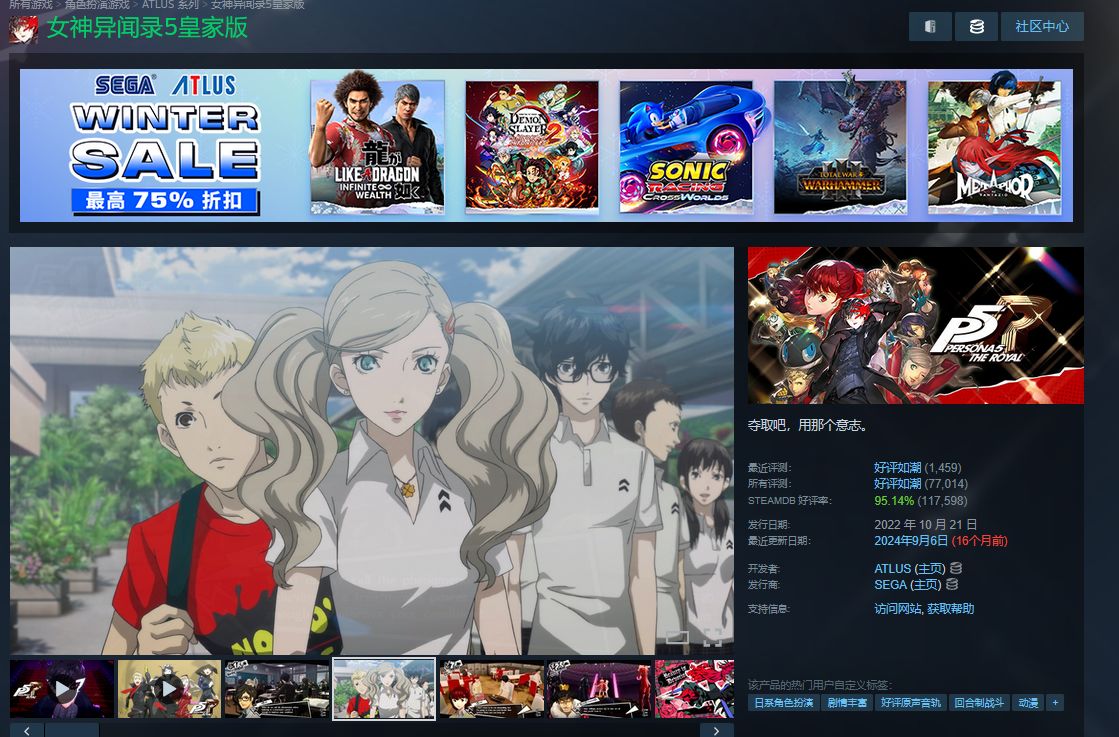Open developer ATLUS link
Viewport: 1119px width, 737px height.
(x=893, y=569)
